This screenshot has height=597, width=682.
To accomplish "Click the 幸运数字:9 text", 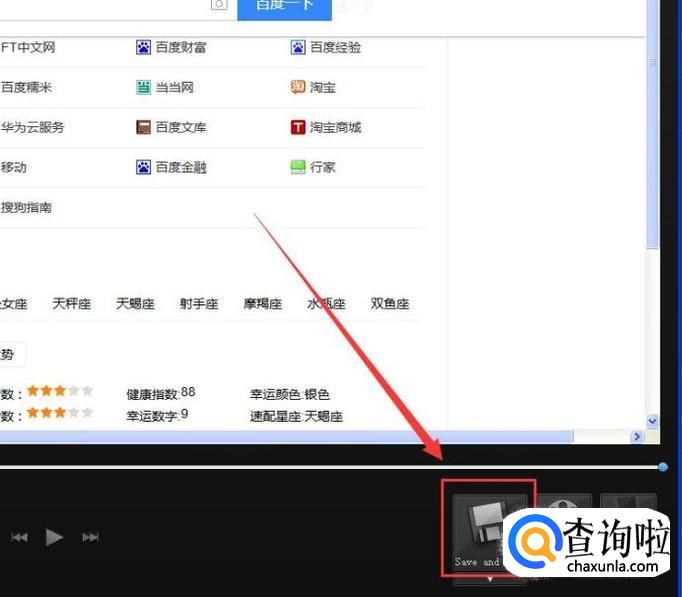I will pos(157,415).
